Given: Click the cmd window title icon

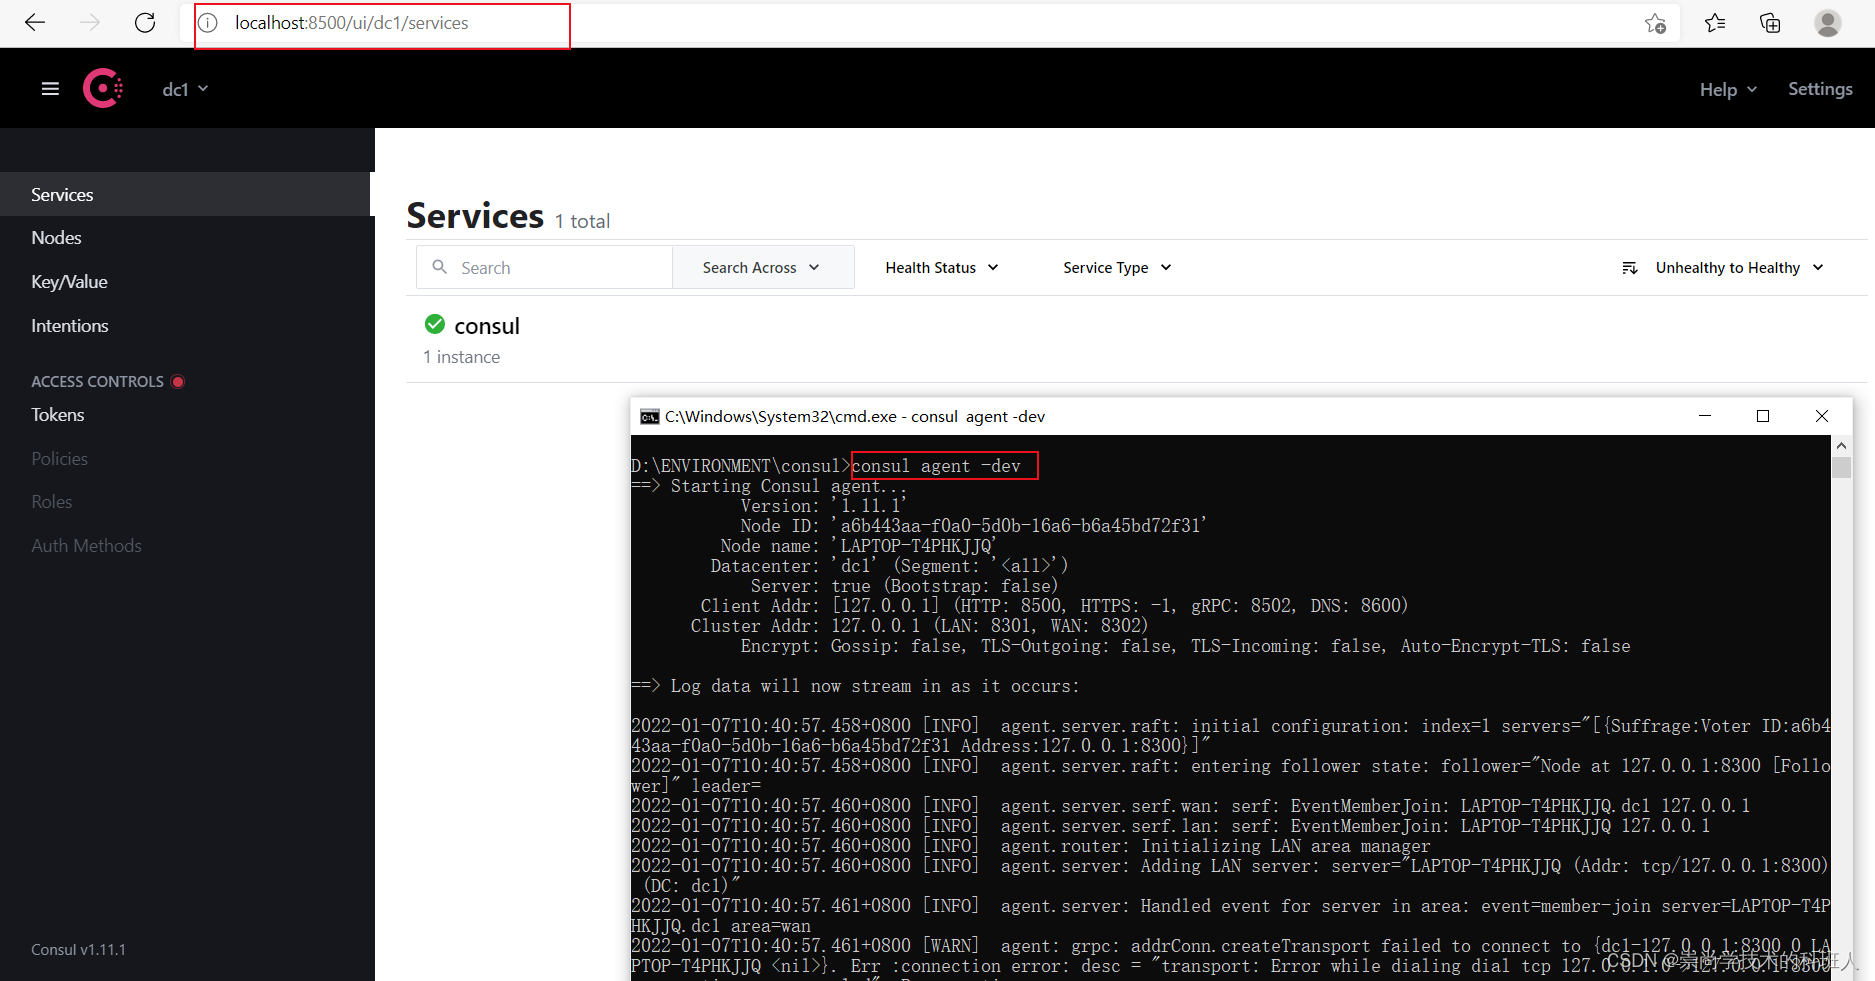Looking at the screenshot, I should coord(650,417).
